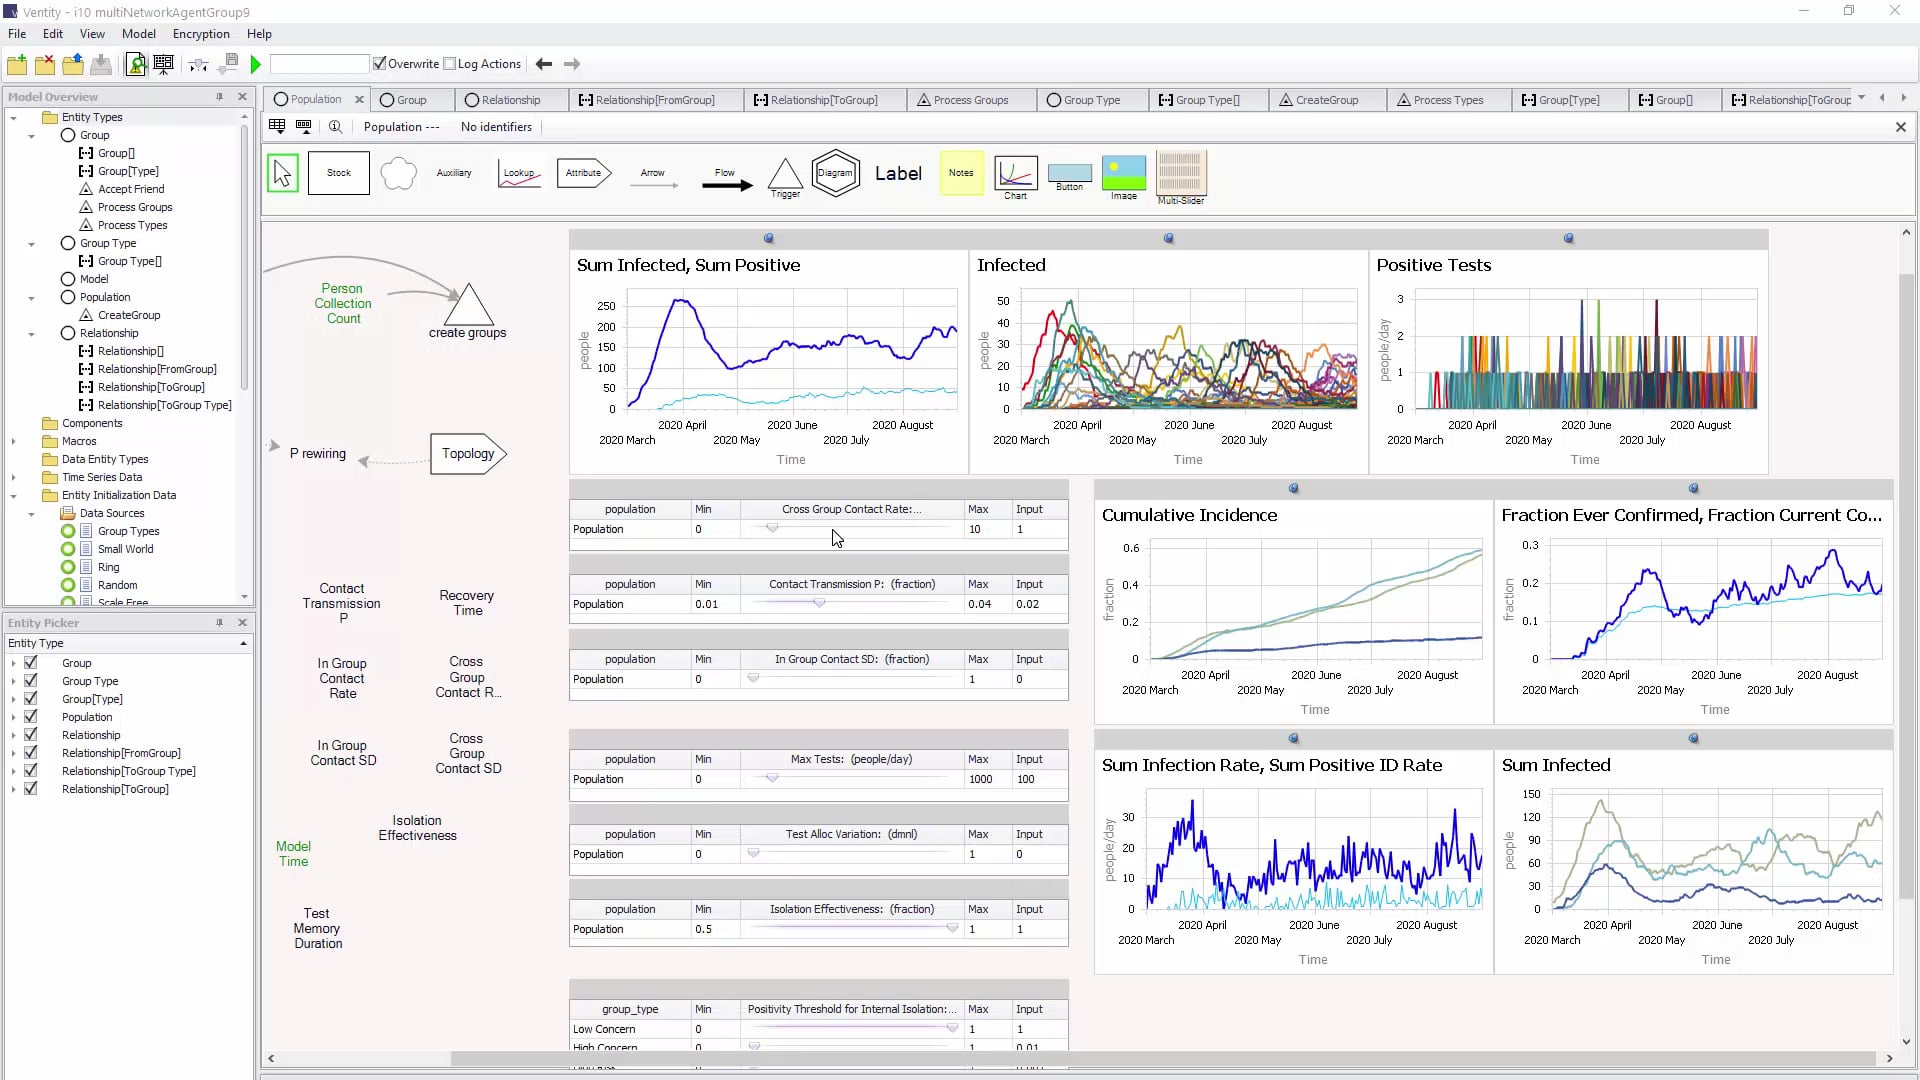Switch to the Relationship tab
Screen dimensions: 1920x1080
tap(510, 100)
